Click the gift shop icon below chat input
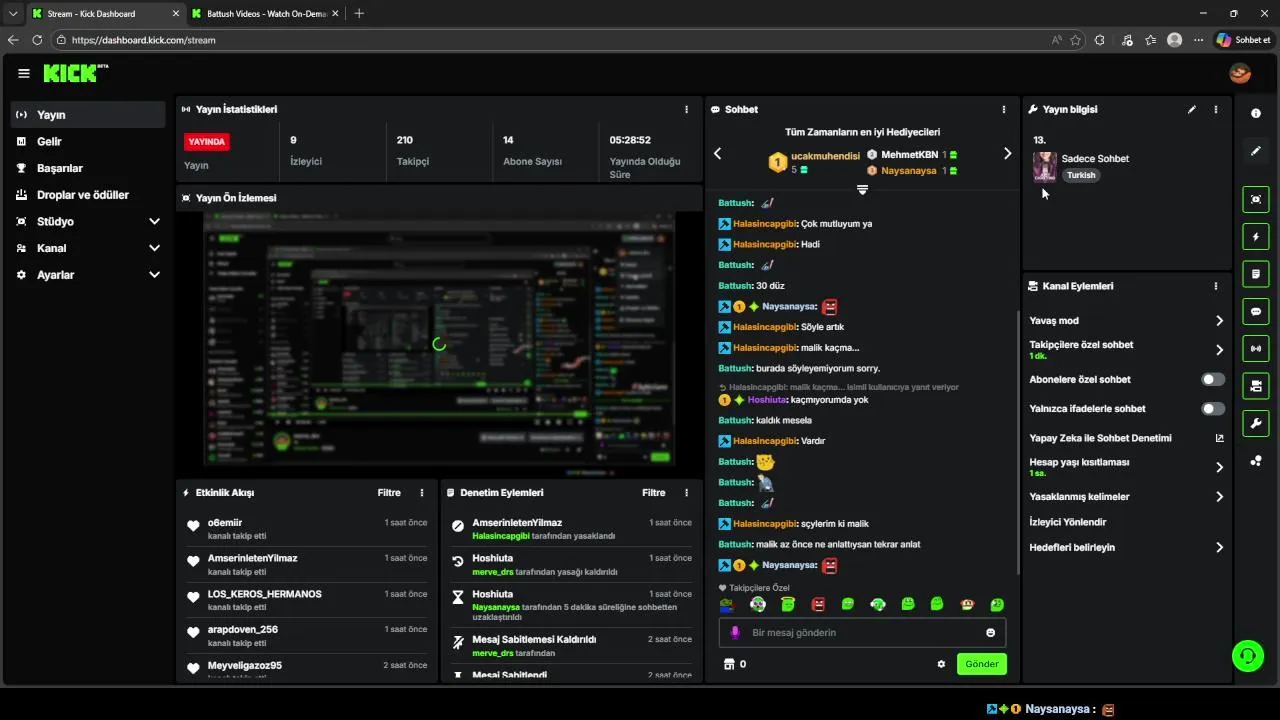 [x=729, y=664]
